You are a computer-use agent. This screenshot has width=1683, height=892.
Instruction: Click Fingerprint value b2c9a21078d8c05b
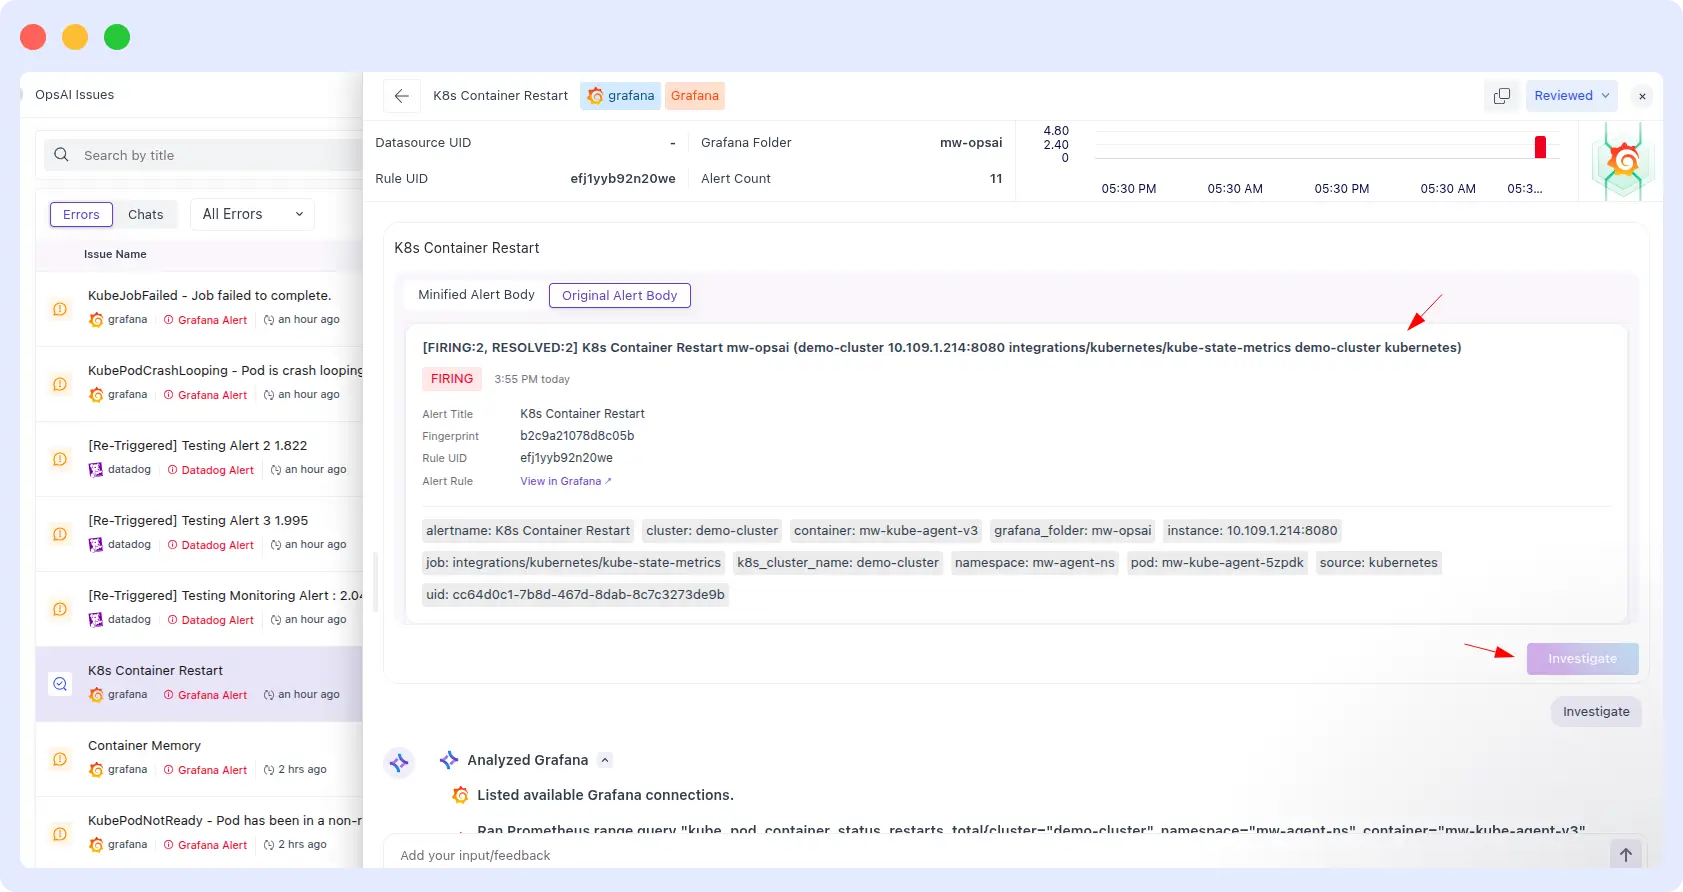click(x=577, y=436)
